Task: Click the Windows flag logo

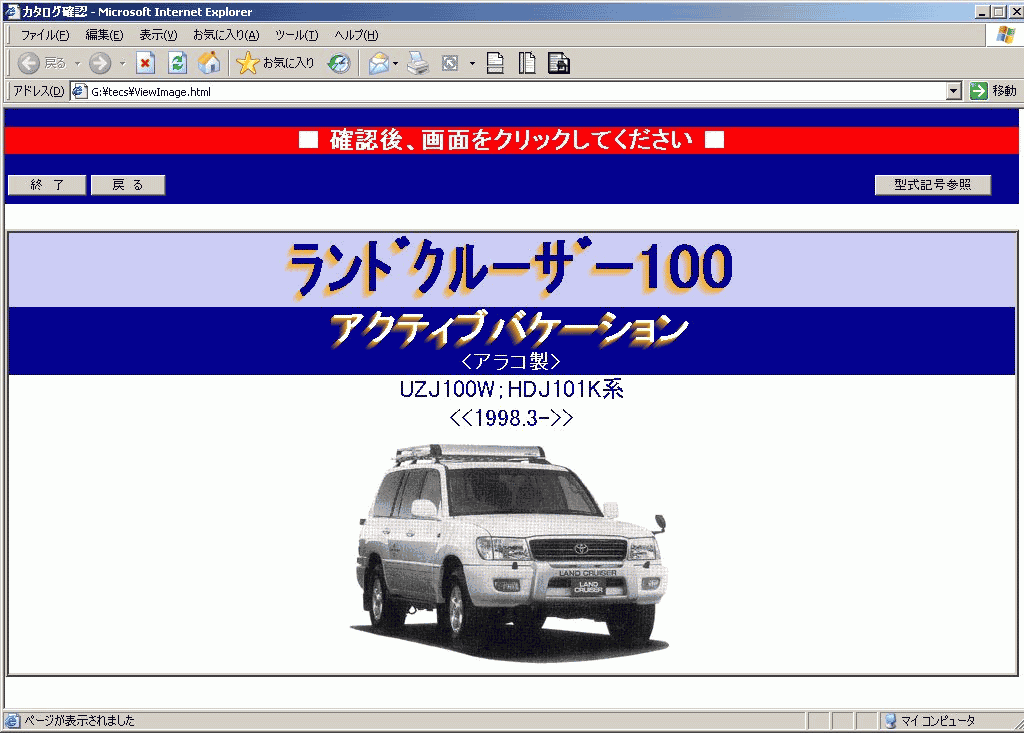Action: point(1006,35)
